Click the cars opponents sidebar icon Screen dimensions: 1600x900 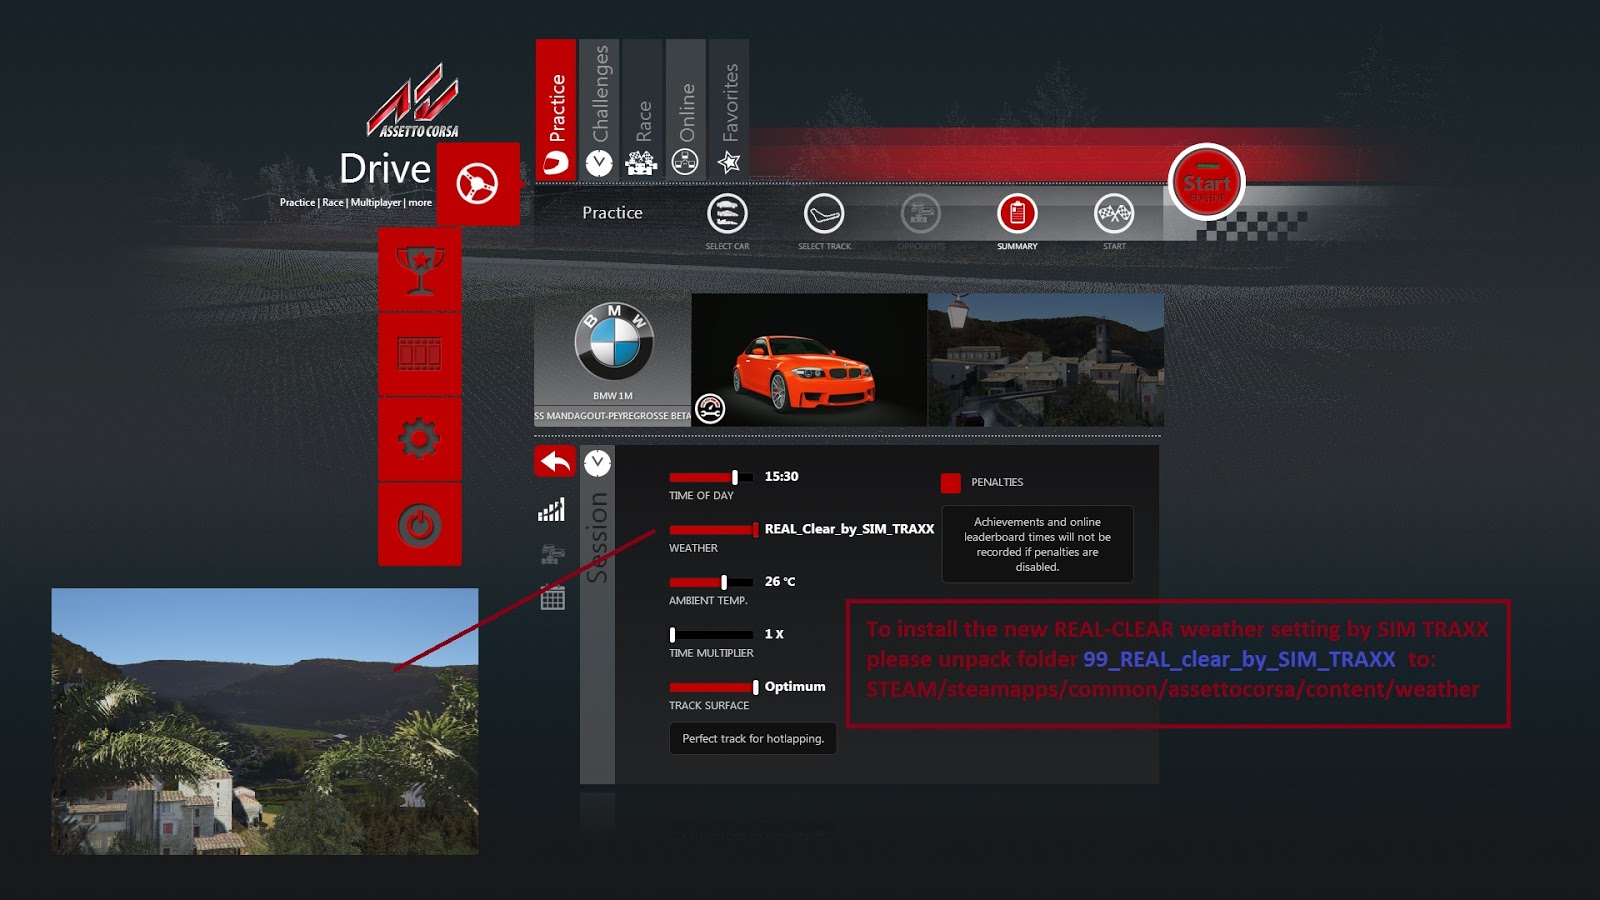pyautogui.click(x=553, y=554)
